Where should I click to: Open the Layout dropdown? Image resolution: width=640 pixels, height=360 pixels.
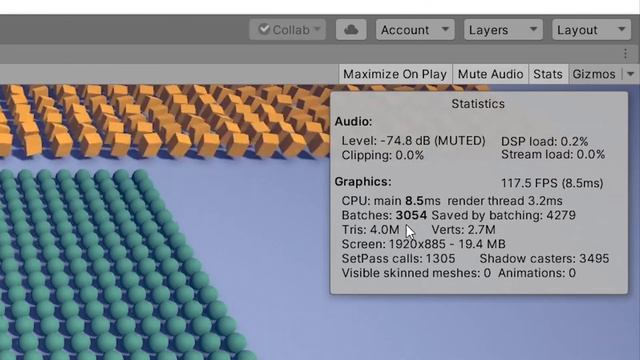(591, 30)
